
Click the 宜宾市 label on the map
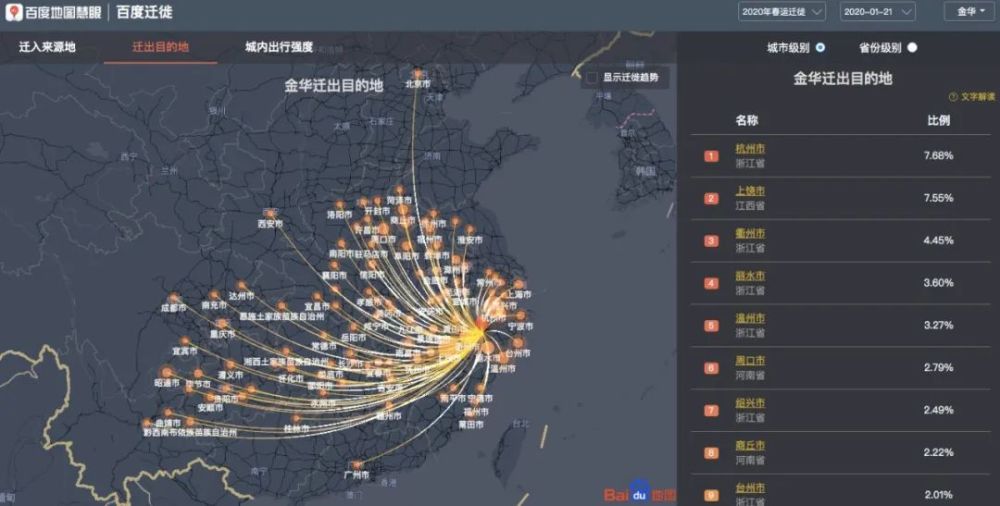click(x=184, y=351)
